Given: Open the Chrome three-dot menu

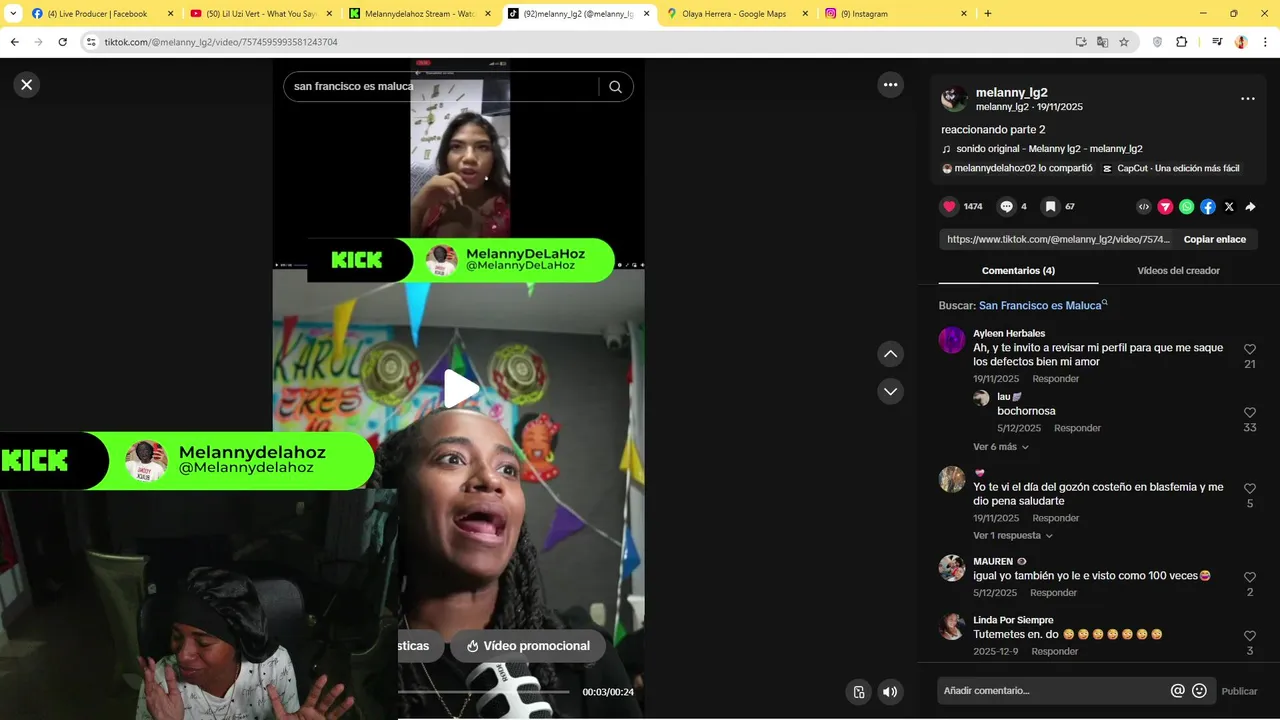Looking at the screenshot, I should pyautogui.click(x=1265, y=42).
